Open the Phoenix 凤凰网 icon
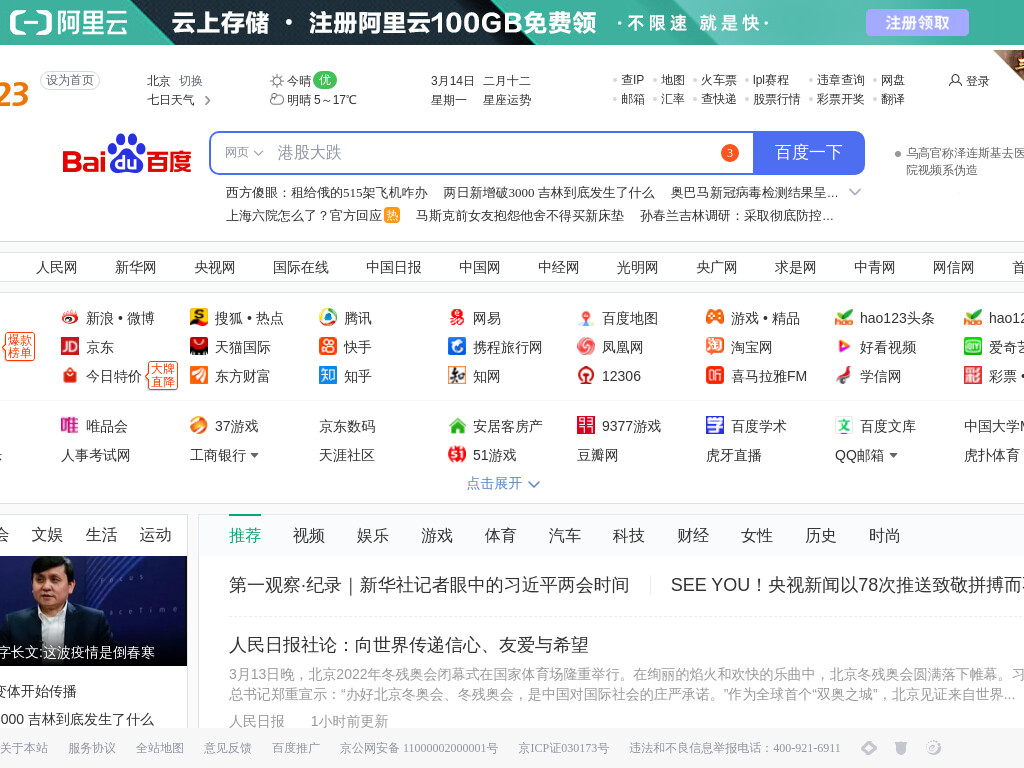Viewport: 1024px width, 768px height. tap(586, 346)
